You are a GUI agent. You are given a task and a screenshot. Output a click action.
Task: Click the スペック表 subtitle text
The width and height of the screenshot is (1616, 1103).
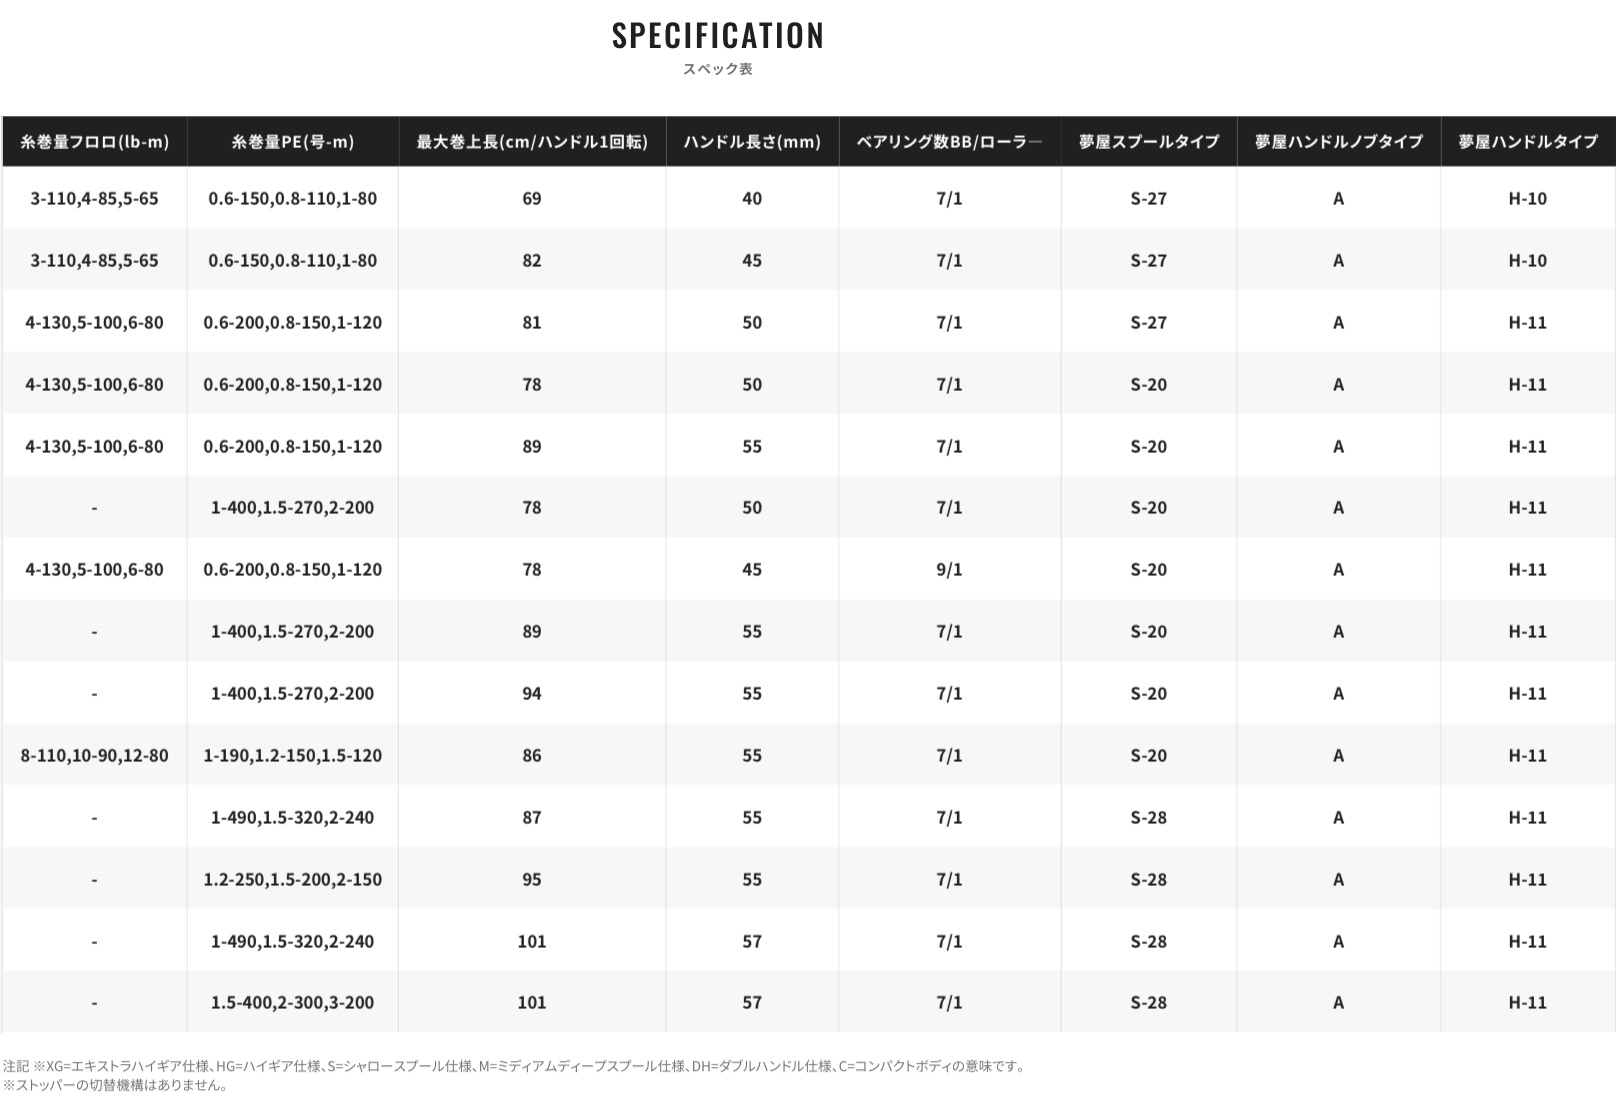coord(717,69)
